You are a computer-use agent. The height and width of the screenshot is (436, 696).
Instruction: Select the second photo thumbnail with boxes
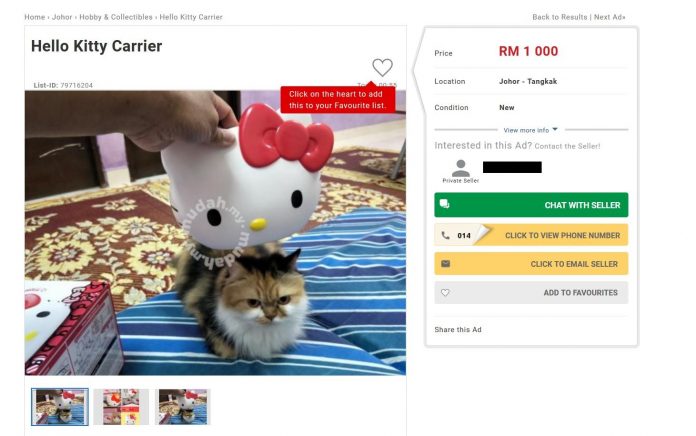click(121, 407)
